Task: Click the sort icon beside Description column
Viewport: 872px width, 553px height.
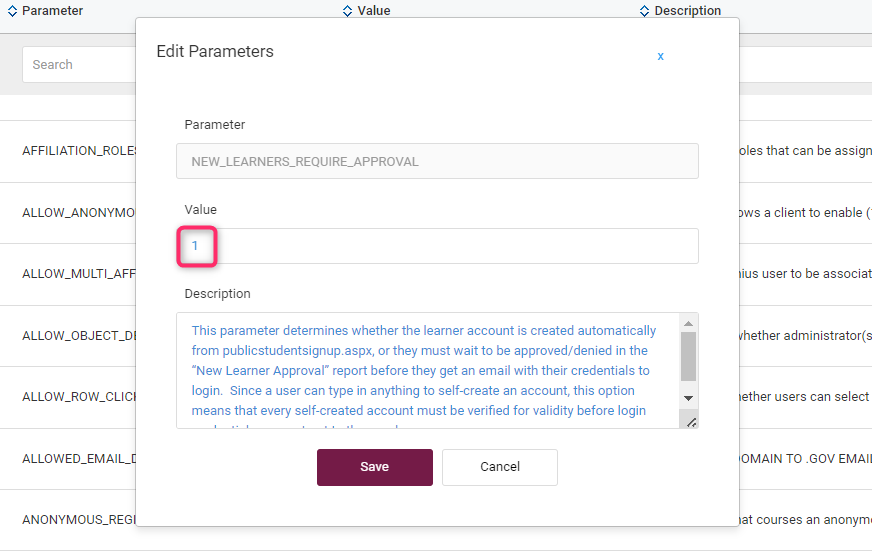Action: click(645, 11)
